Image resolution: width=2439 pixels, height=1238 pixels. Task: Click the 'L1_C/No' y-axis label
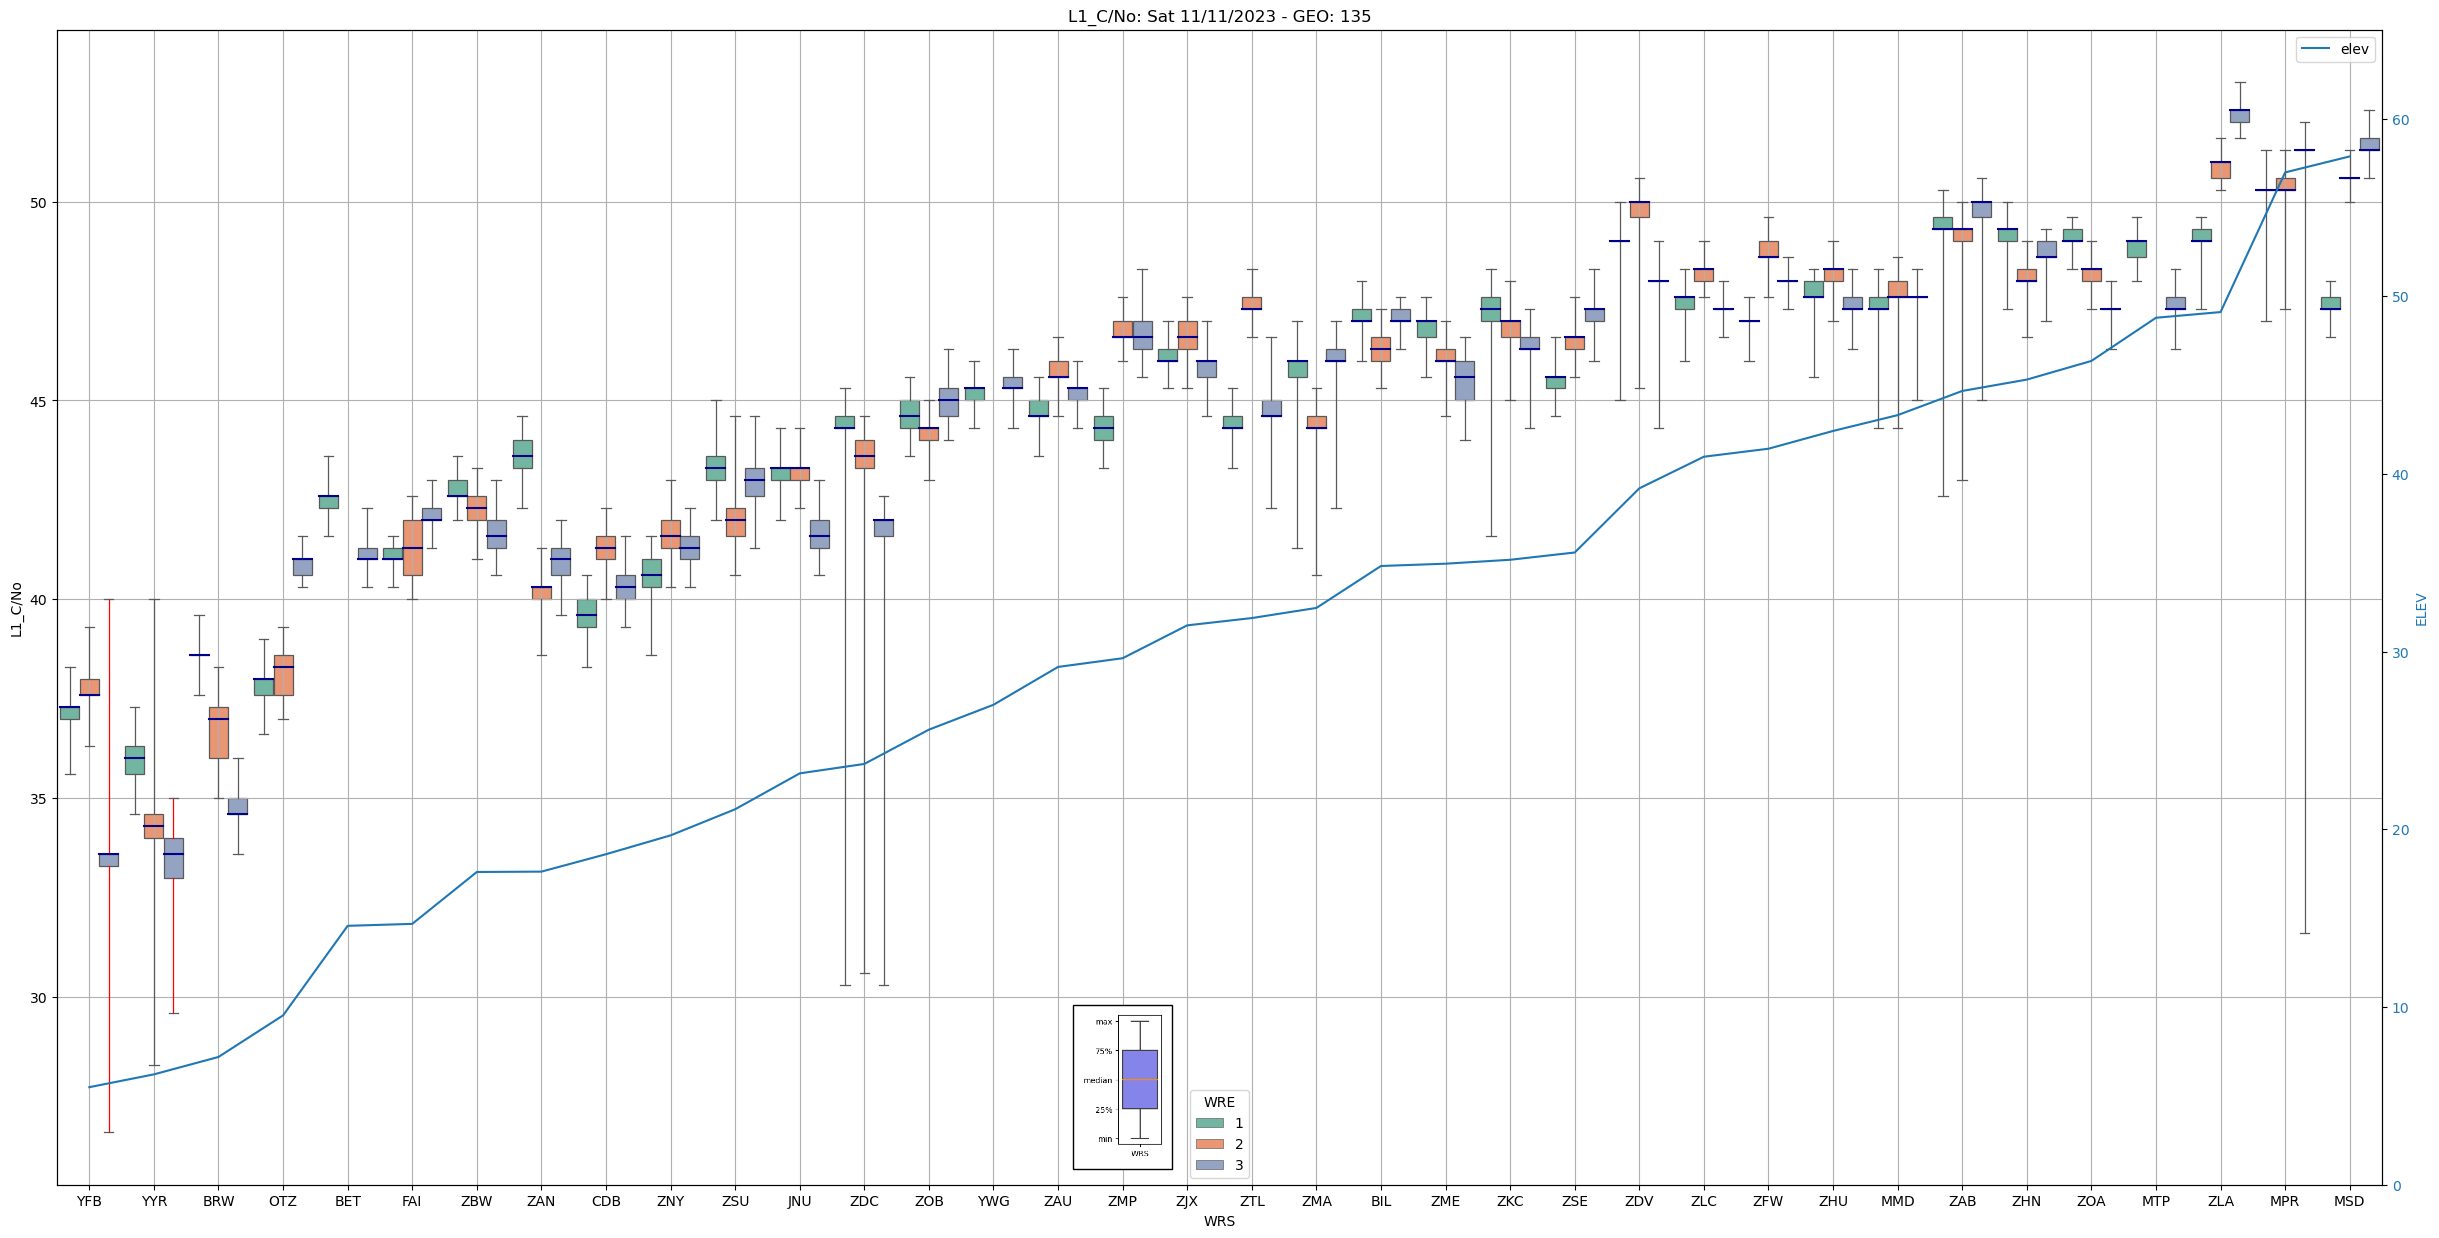(15, 609)
